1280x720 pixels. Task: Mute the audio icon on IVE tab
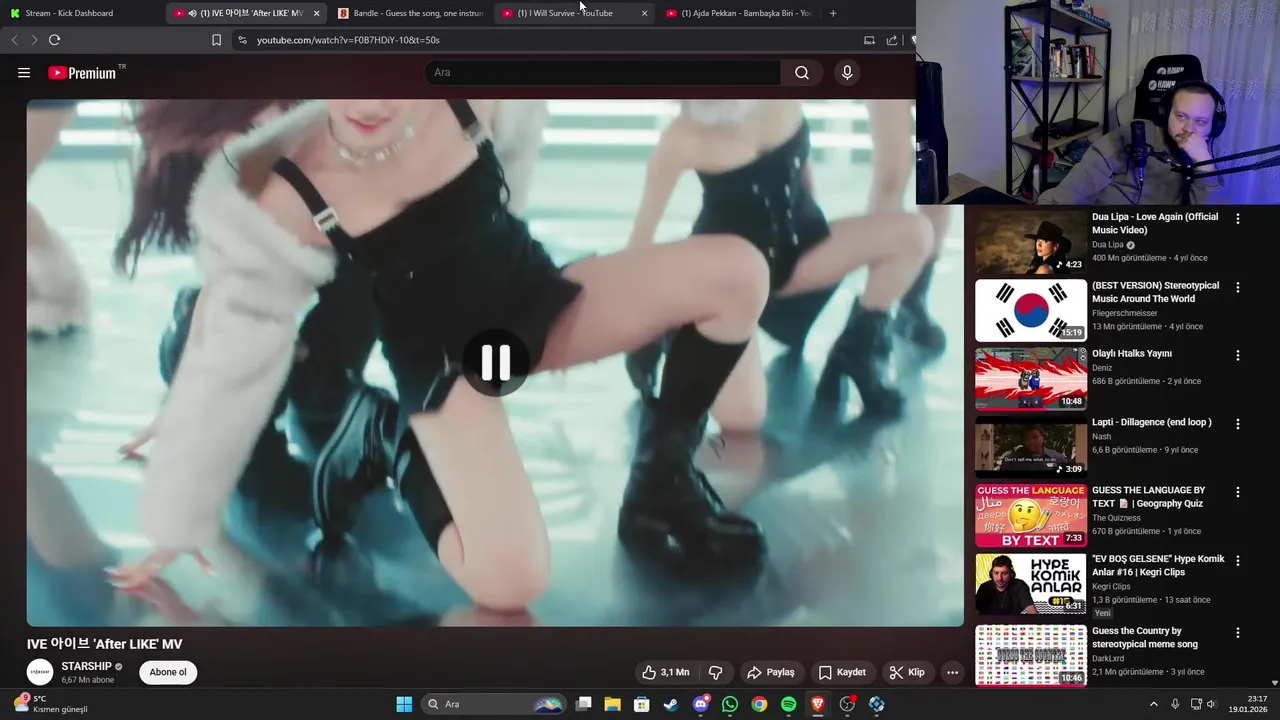point(192,13)
